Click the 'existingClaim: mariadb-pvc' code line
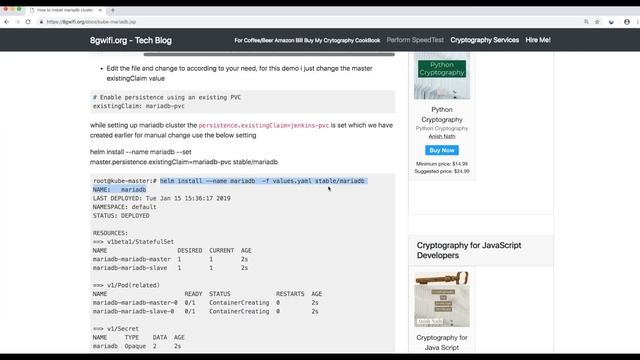This screenshot has width=640, height=360. (x=139, y=106)
